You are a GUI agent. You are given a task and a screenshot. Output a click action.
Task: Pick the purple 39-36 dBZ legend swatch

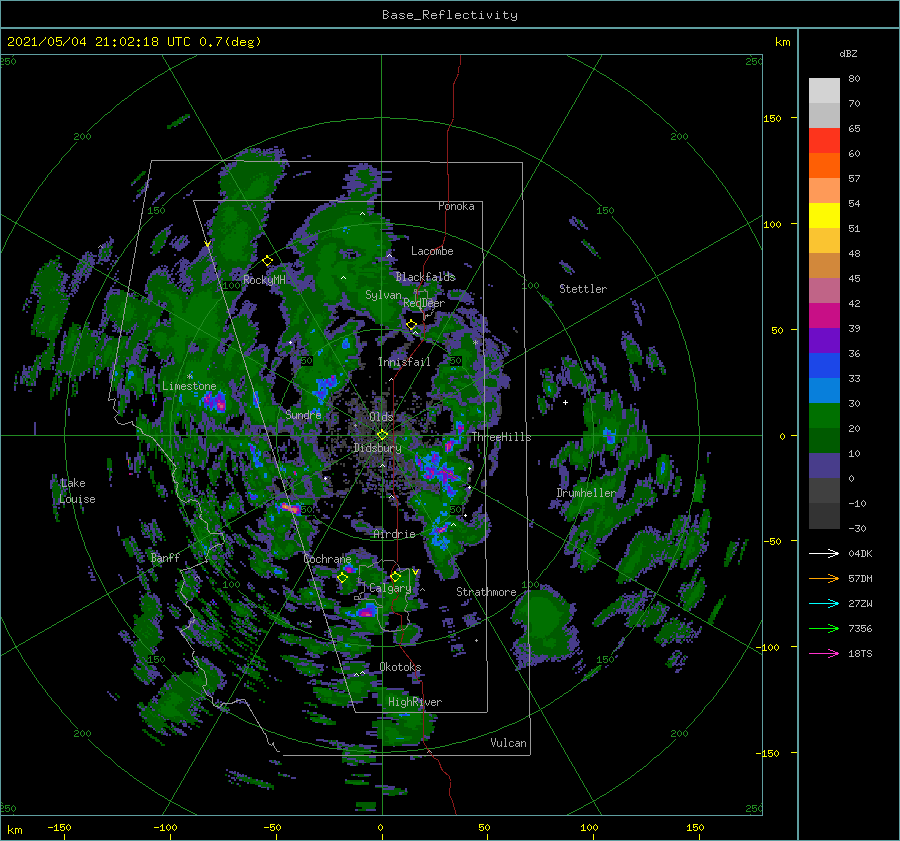pyautogui.click(x=824, y=340)
